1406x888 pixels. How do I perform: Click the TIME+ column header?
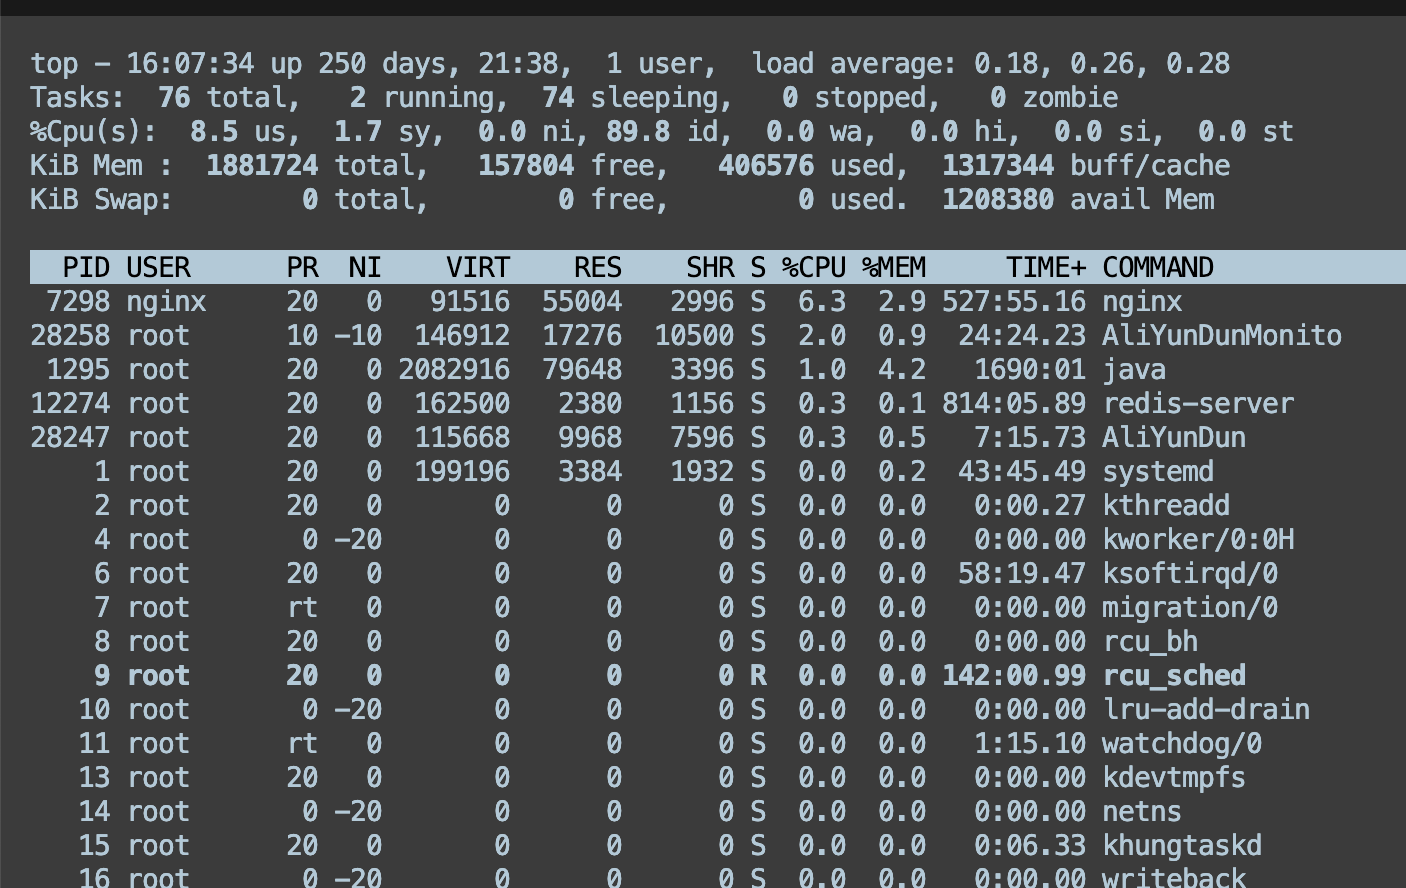pos(1046,268)
